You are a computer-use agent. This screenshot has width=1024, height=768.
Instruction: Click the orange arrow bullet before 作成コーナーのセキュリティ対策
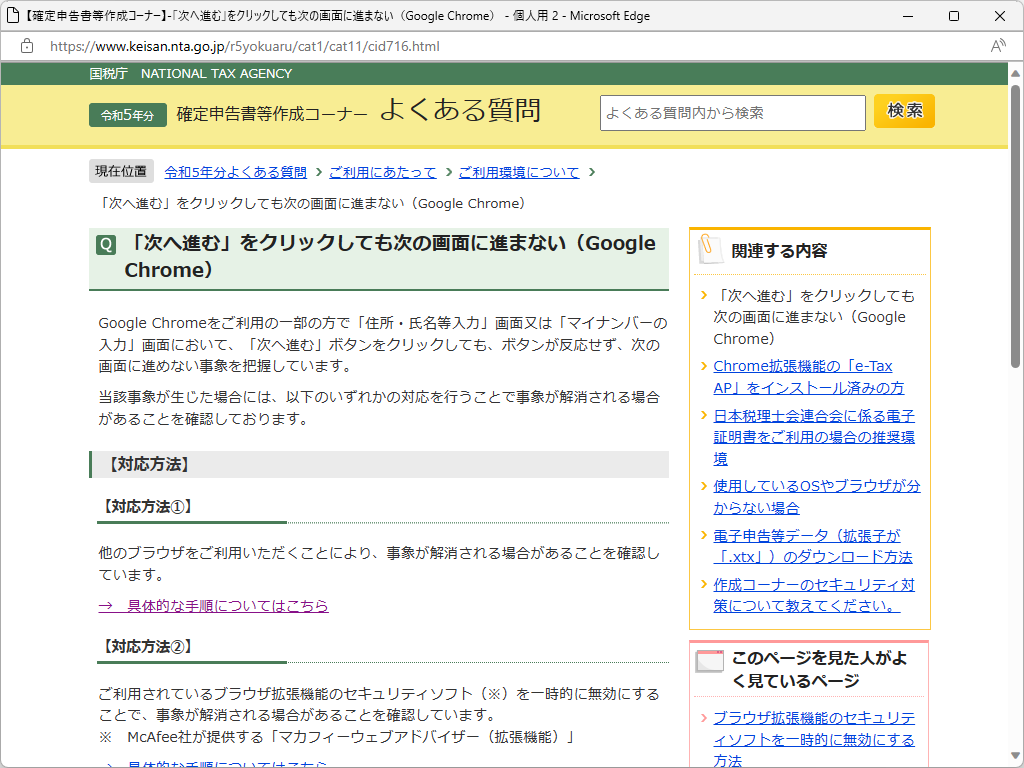[x=704, y=584]
